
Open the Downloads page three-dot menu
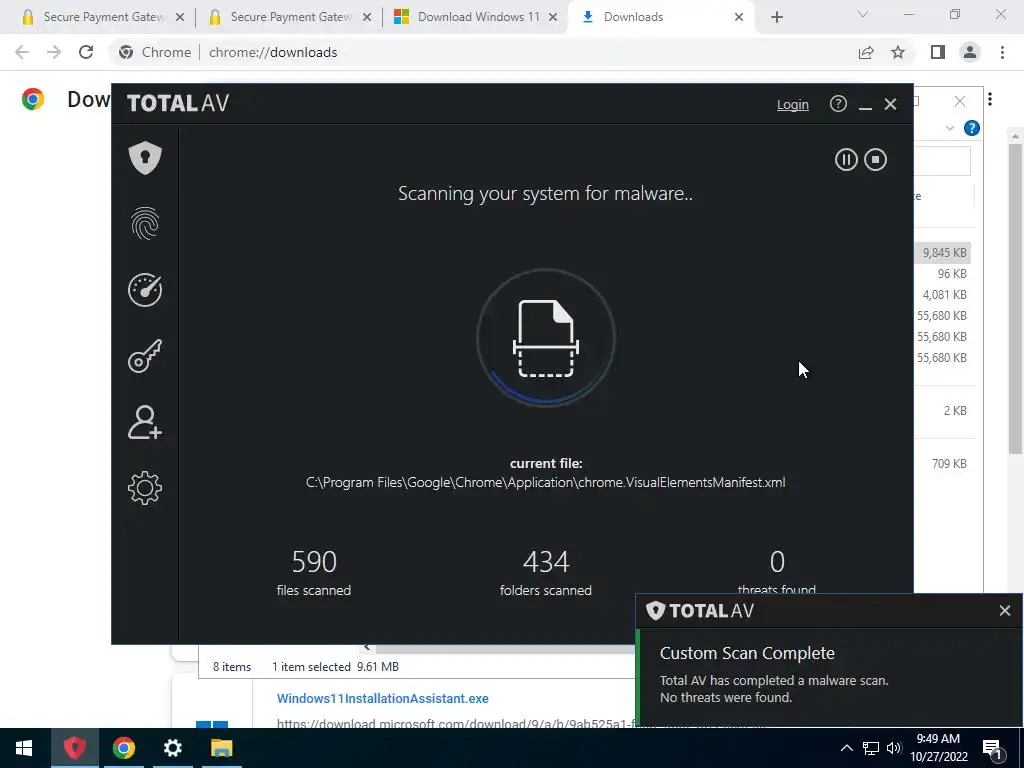click(990, 99)
